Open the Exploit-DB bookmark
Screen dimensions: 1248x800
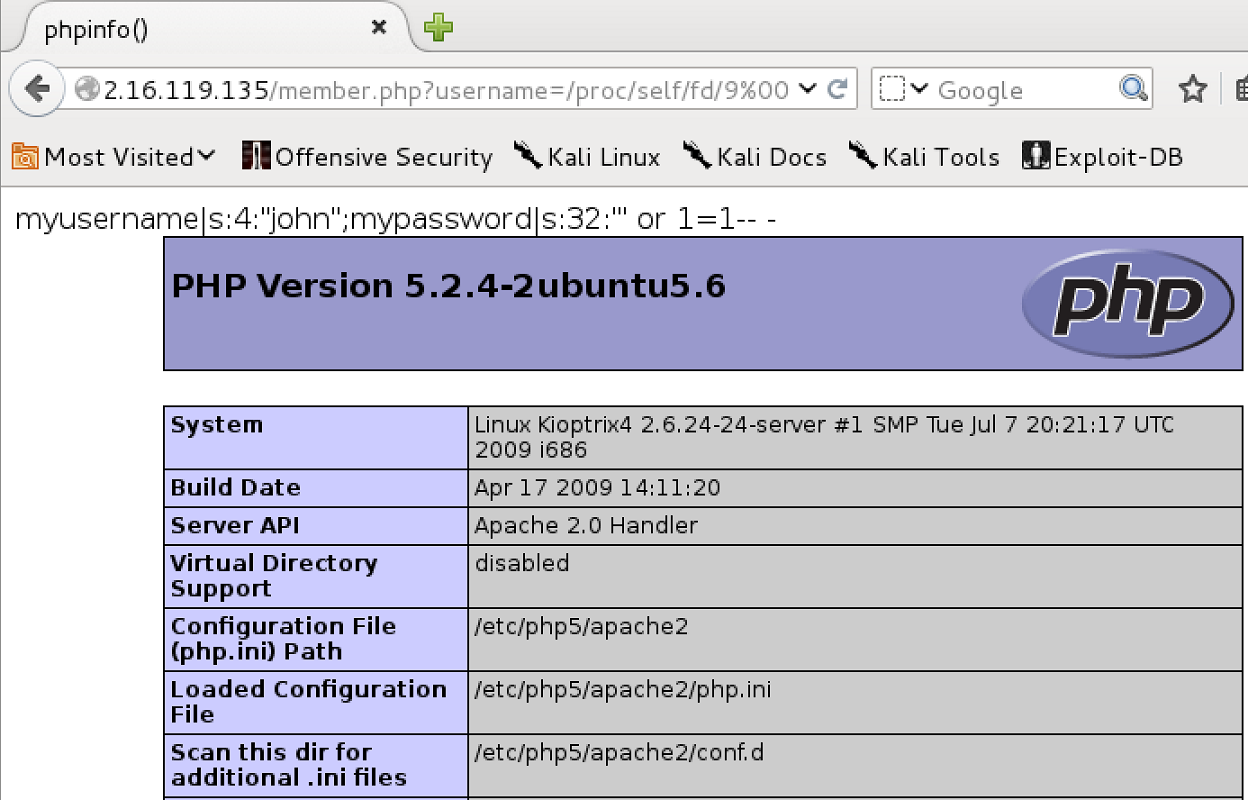pos(1102,157)
